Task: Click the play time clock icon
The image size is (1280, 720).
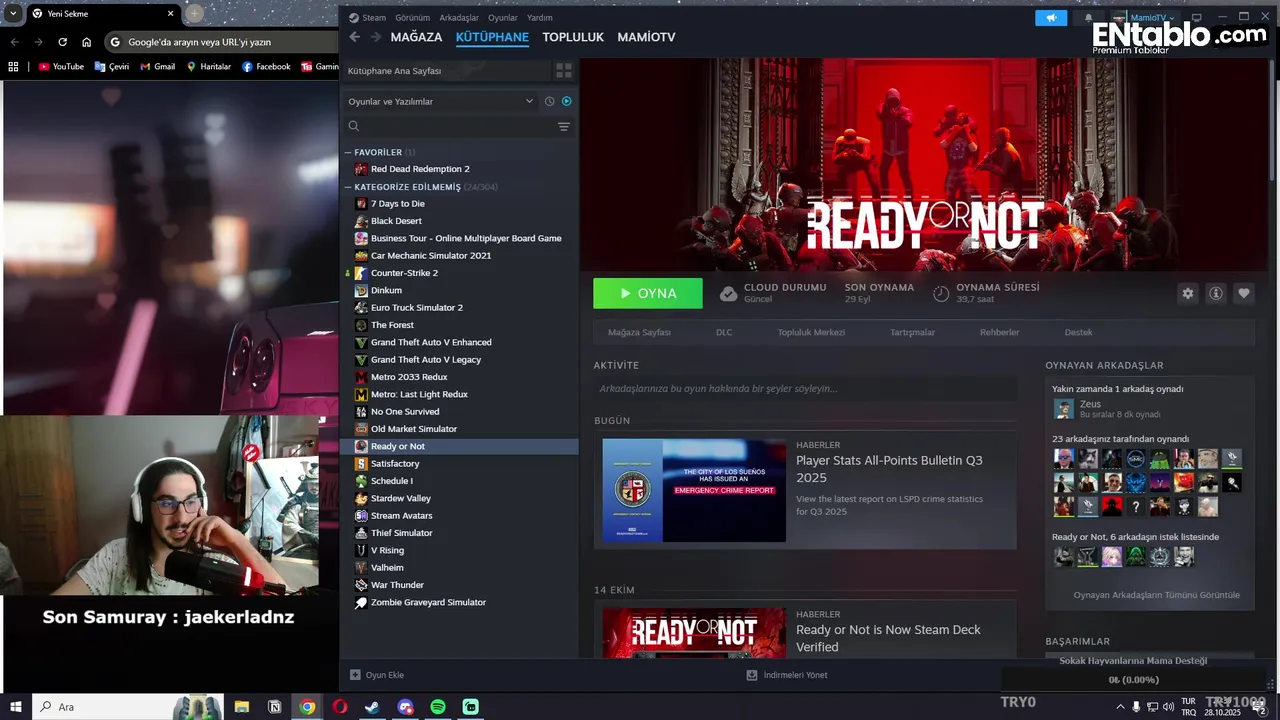Action: coord(941,293)
